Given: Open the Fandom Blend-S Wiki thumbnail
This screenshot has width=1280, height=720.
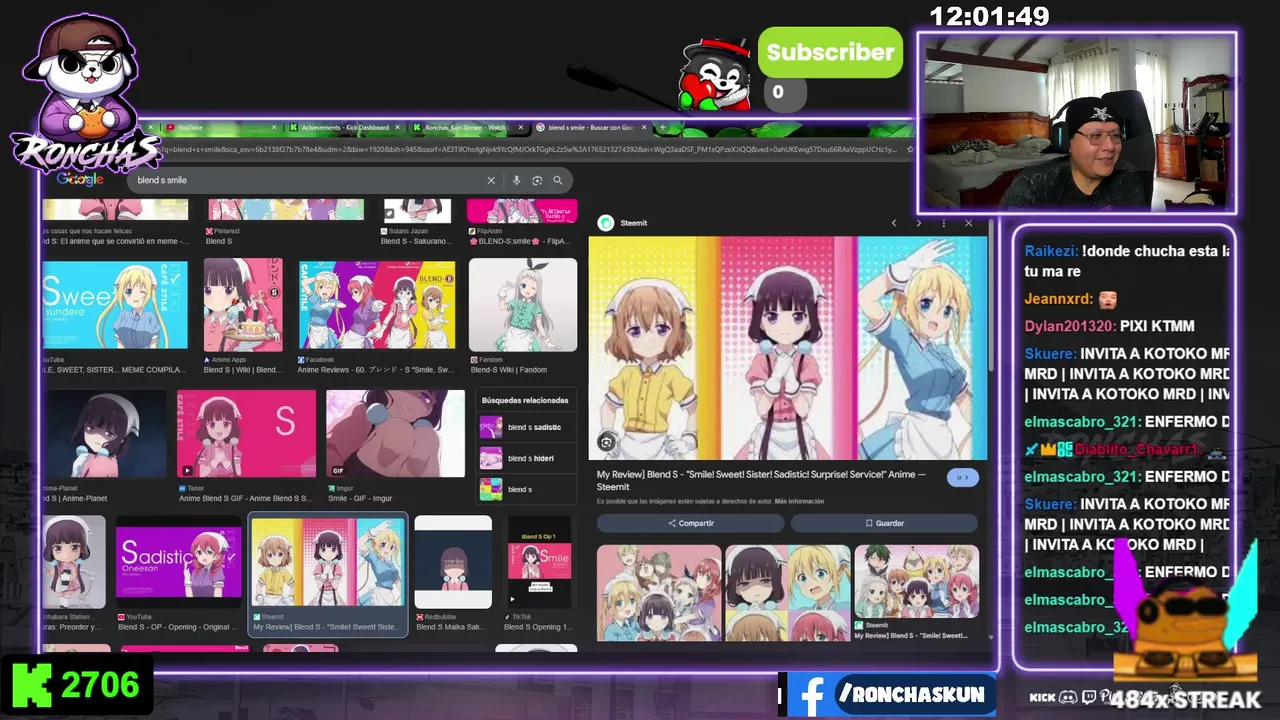Looking at the screenshot, I should point(523,304).
